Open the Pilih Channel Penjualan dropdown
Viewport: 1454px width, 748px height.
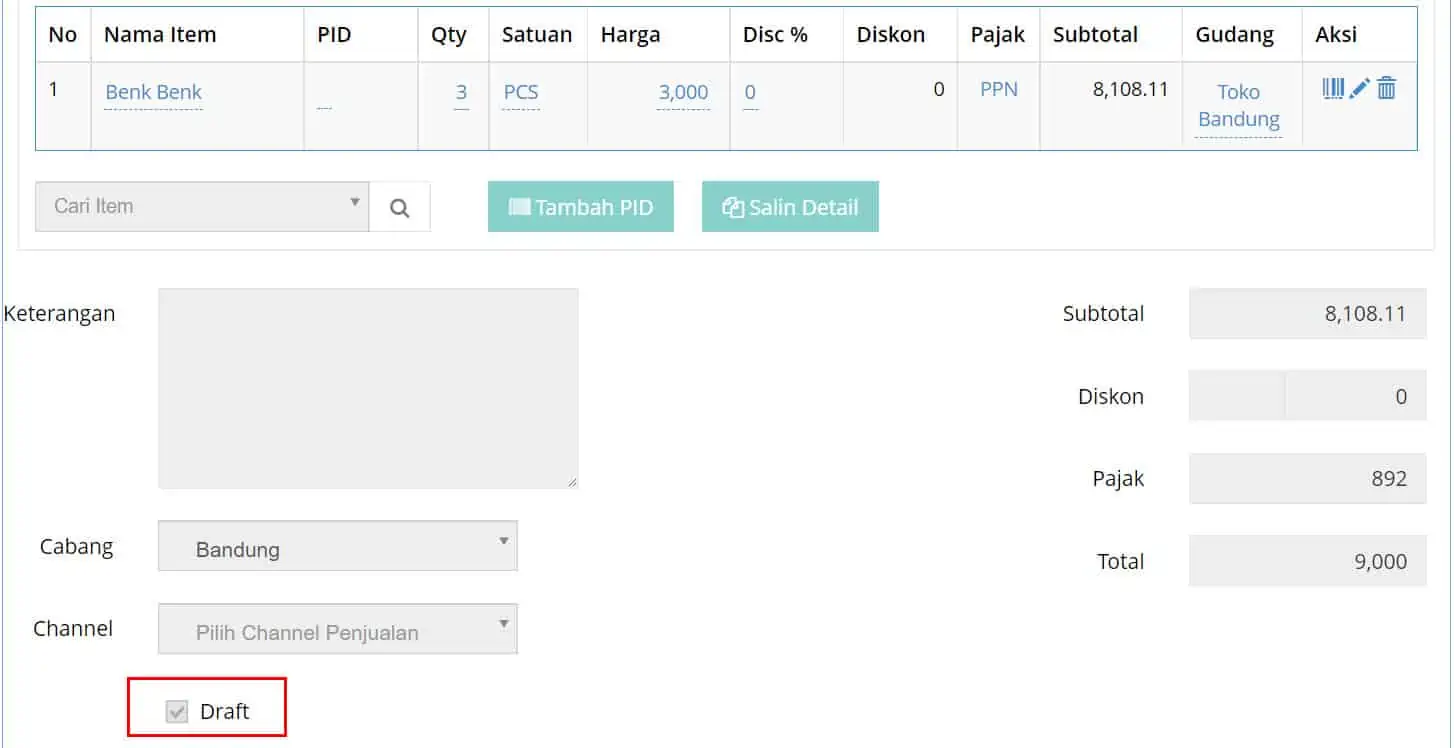tap(338, 629)
